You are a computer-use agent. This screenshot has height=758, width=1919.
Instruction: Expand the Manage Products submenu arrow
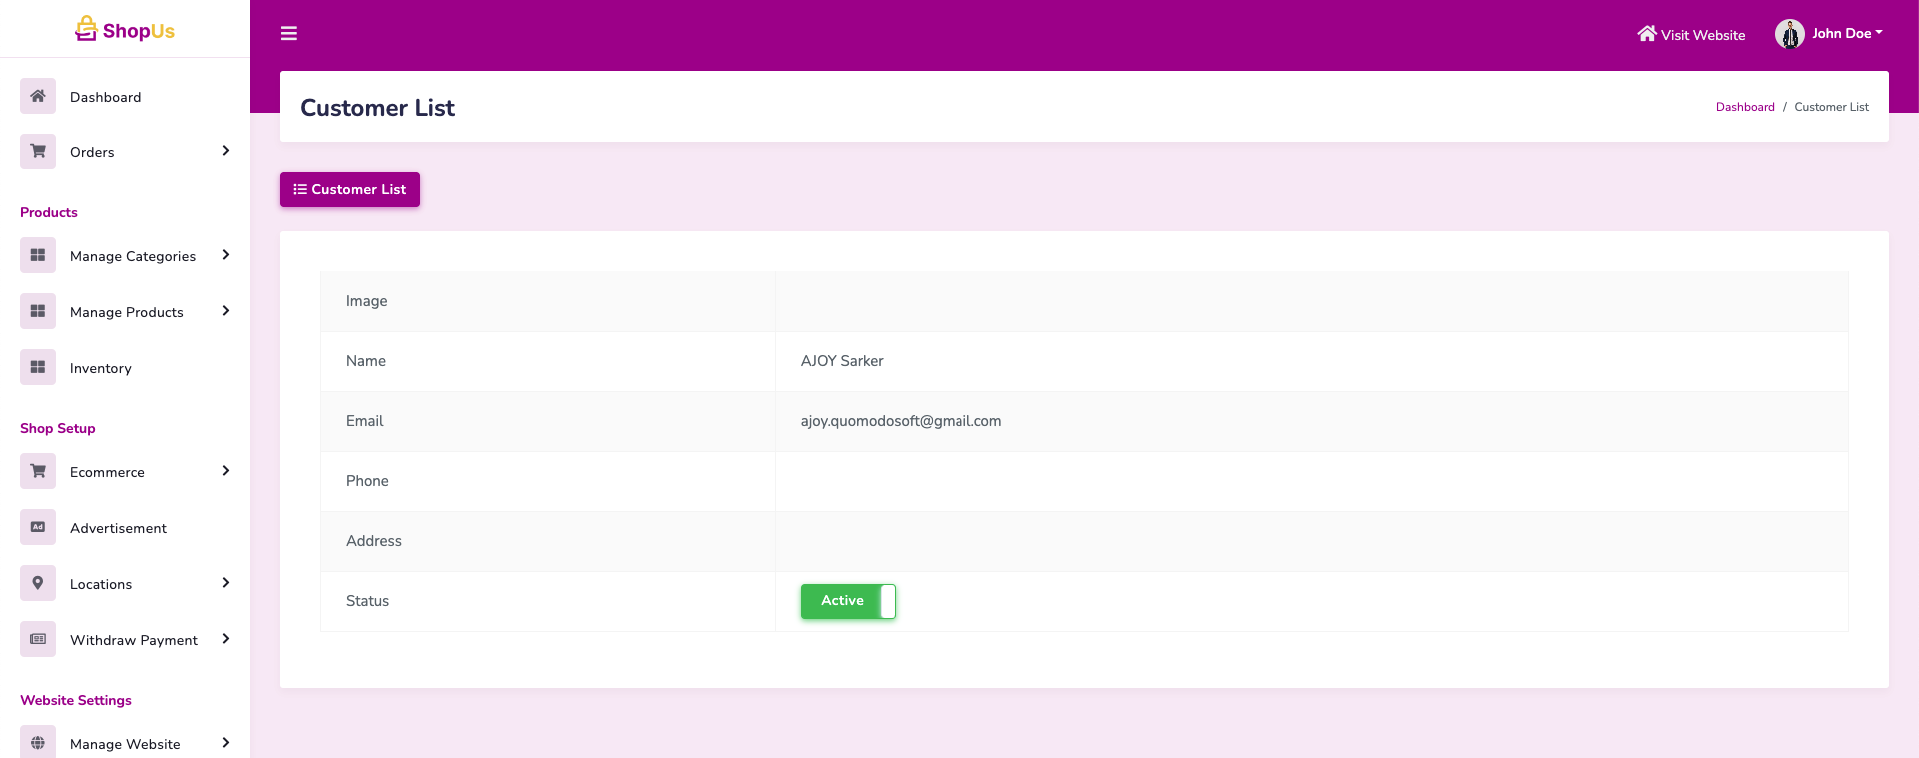click(x=226, y=311)
